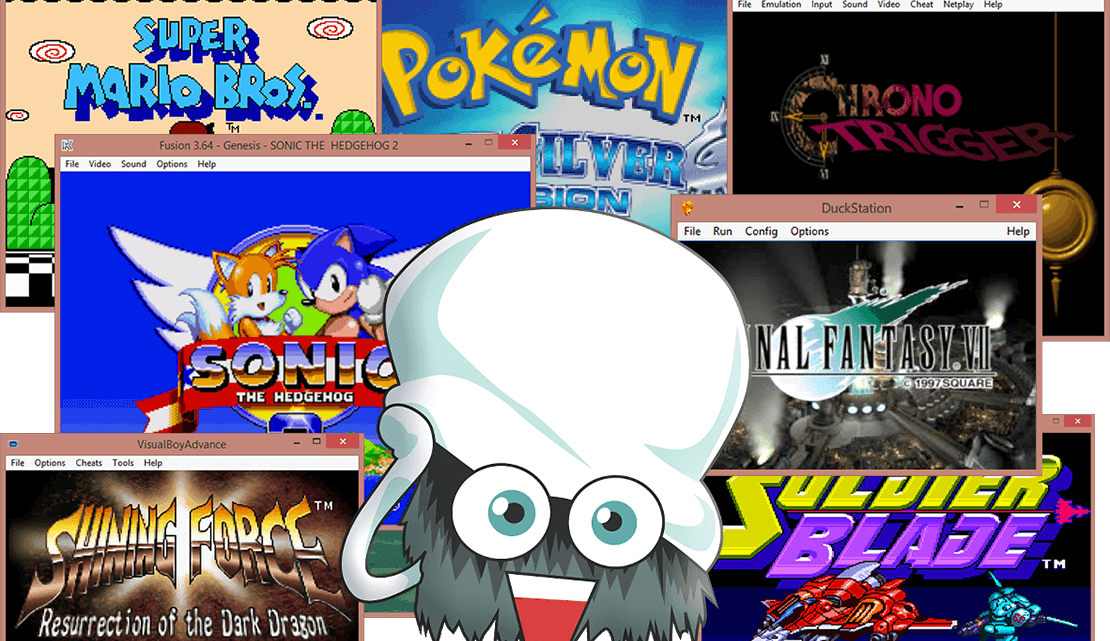This screenshot has width=1110, height=641.
Task: Close the Fusion 3.64 window
Action: pos(515,142)
